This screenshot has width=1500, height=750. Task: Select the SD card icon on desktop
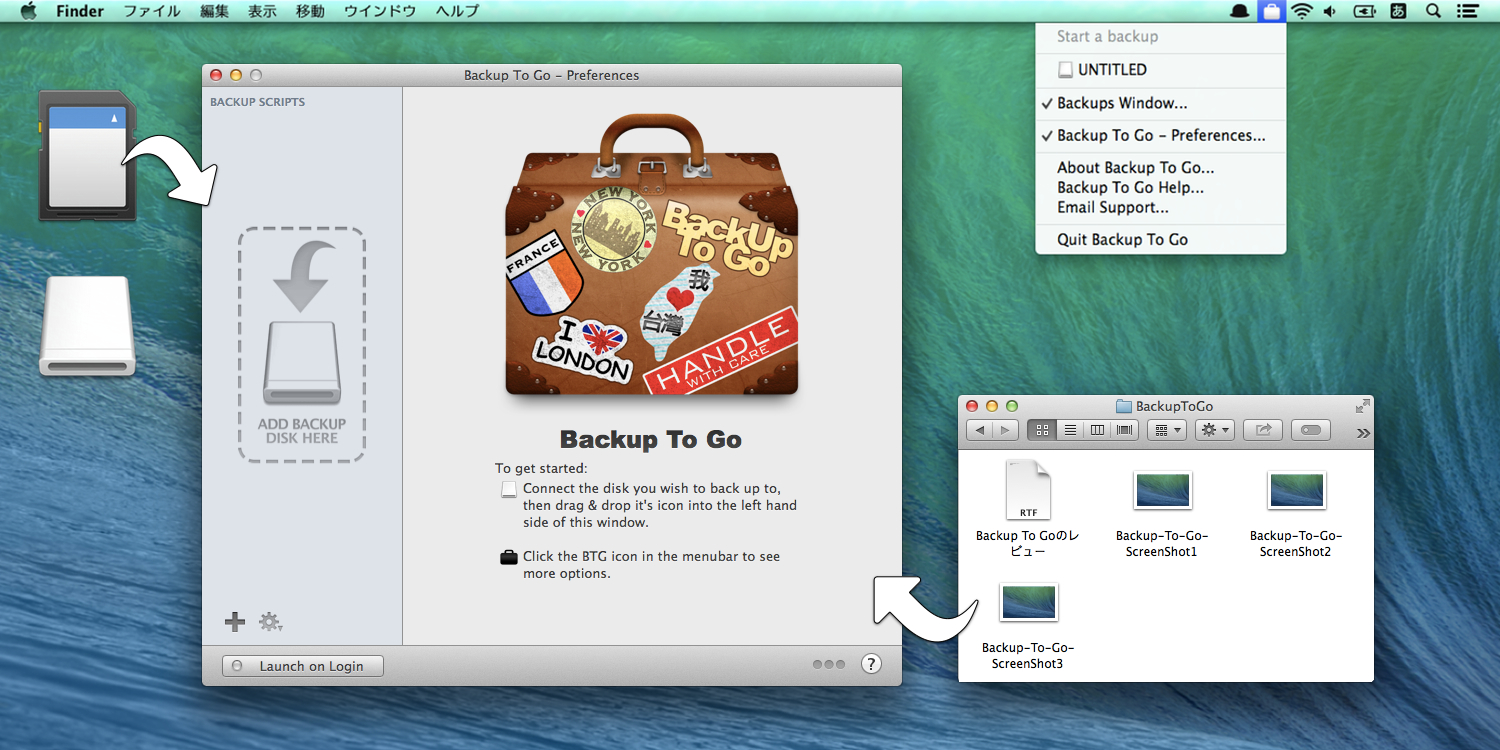(87, 155)
